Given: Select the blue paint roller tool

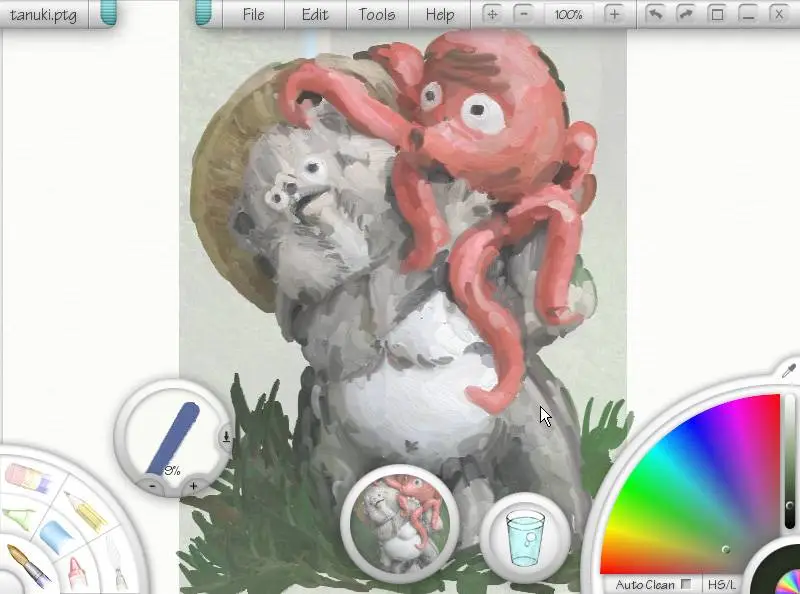Looking at the screenshot, I should 57,536.
